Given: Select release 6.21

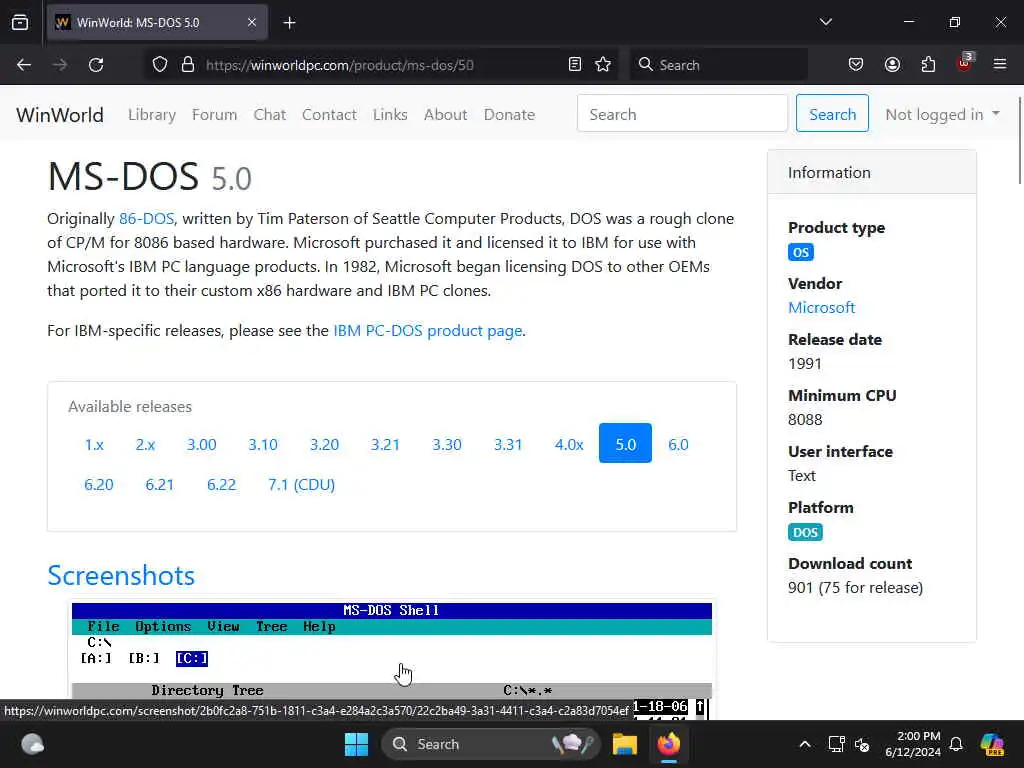Looking at the screenshot, I should 159,485.
